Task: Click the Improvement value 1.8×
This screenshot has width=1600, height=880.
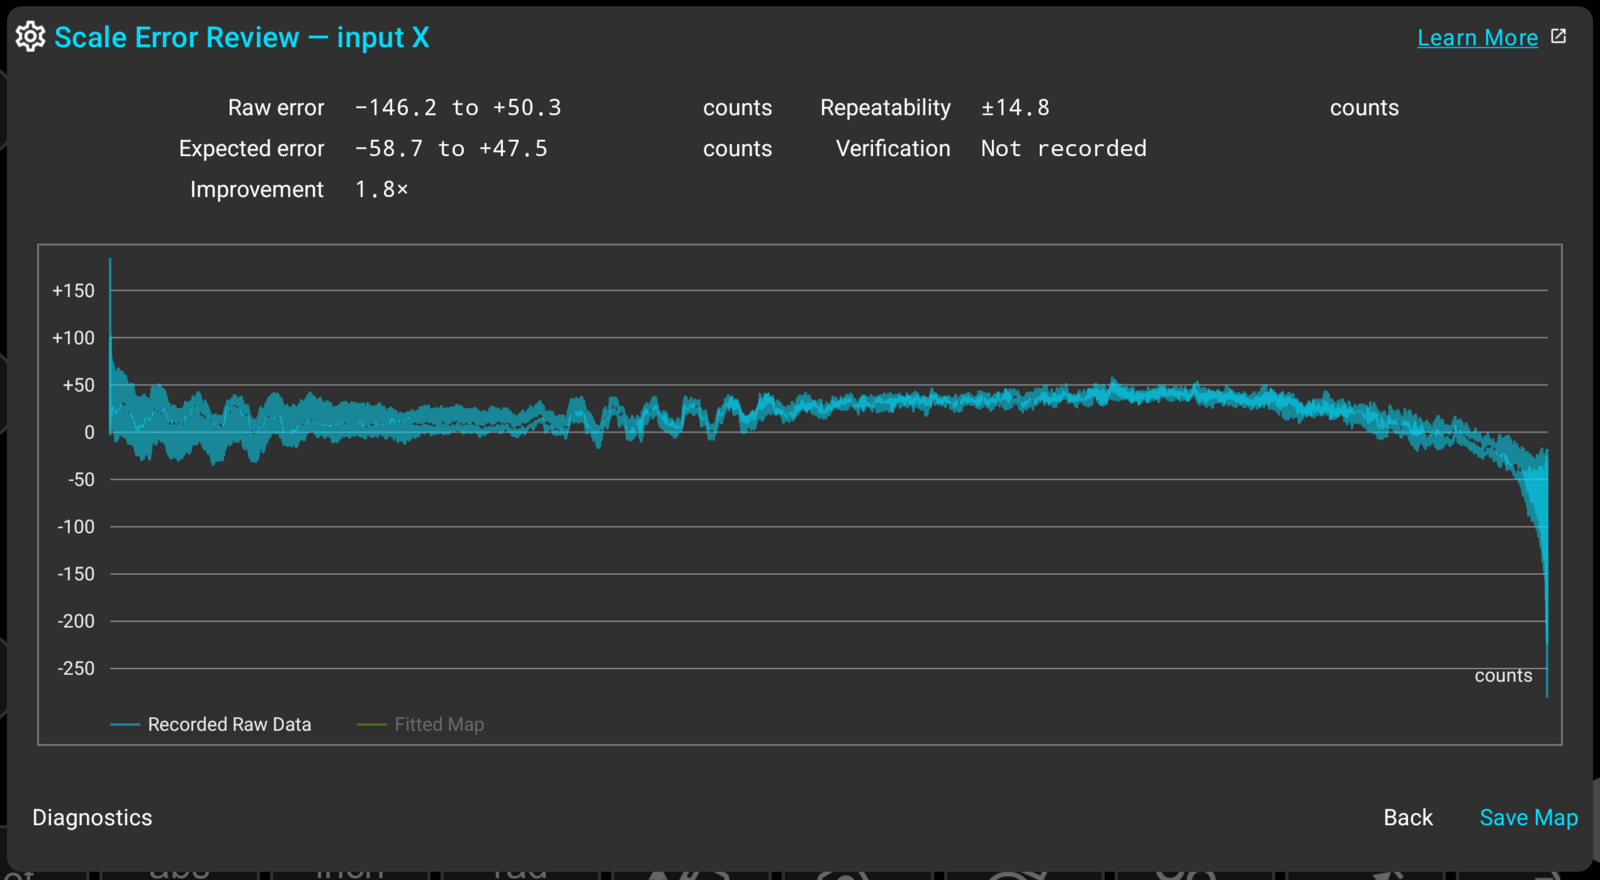Action: pos(382,190)
